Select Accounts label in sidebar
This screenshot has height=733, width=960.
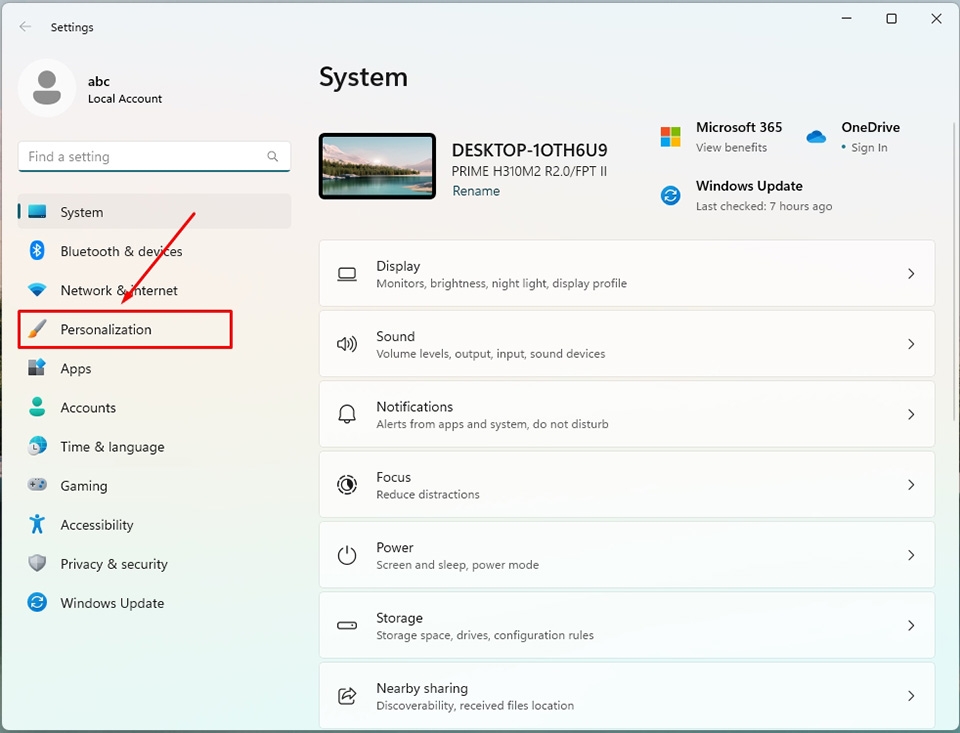point(88,408)
